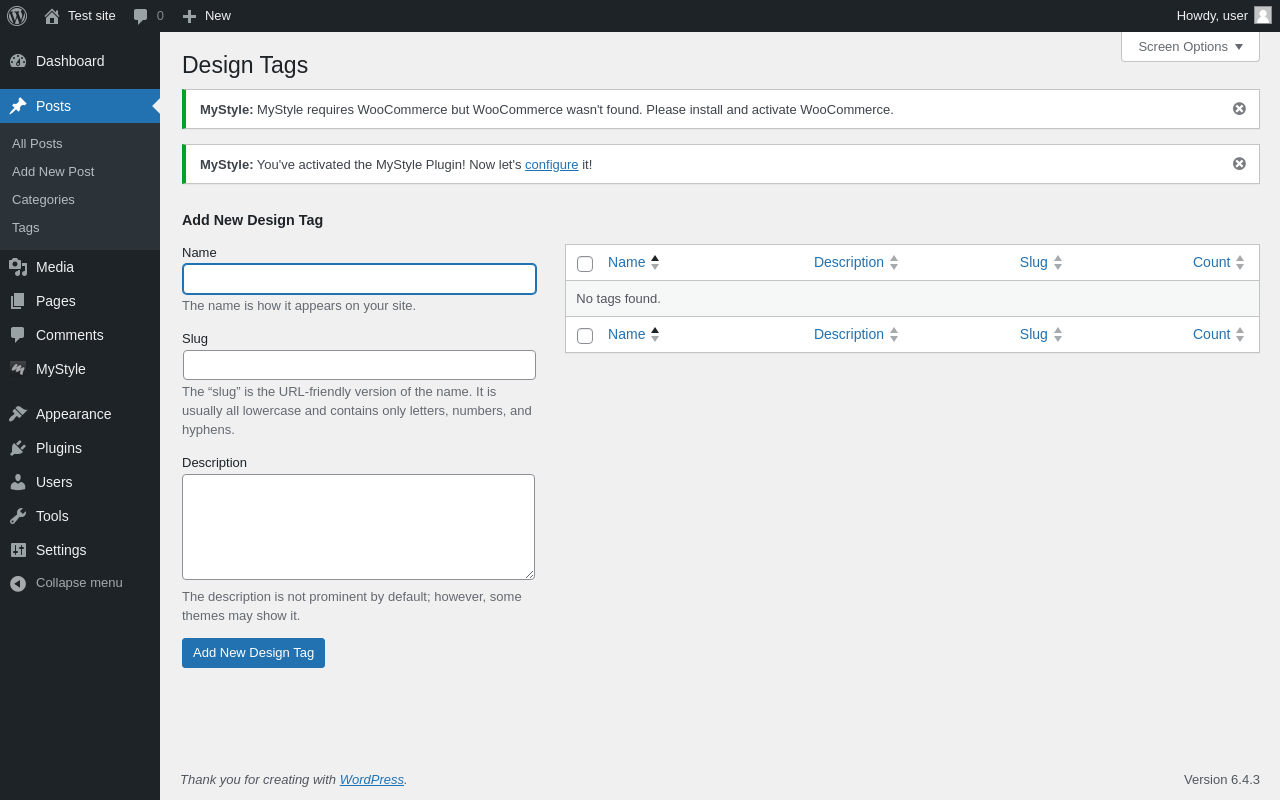Focus the Slug text field
1280x800 pixels.
(359, 365)
